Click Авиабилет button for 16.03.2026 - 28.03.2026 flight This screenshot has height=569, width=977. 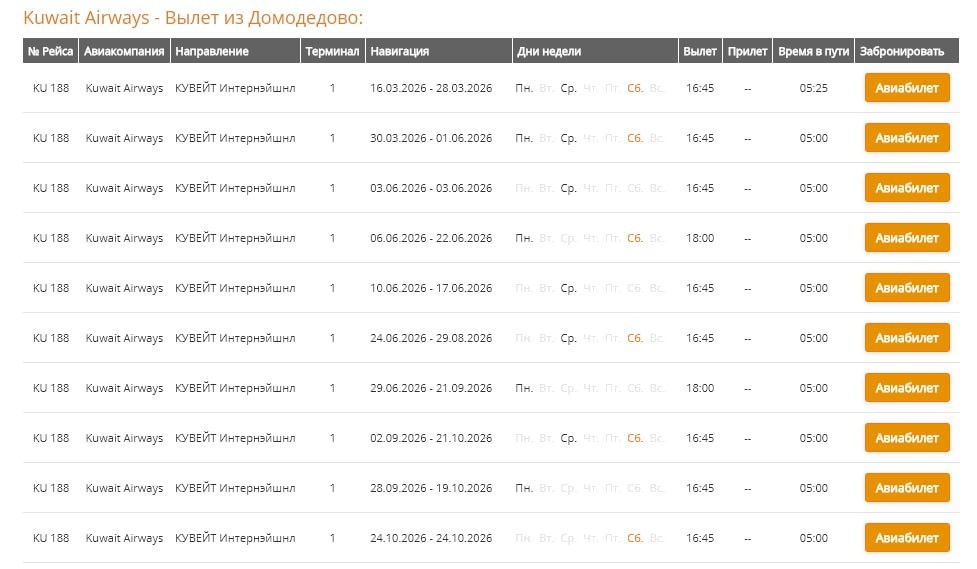[907, 88]
